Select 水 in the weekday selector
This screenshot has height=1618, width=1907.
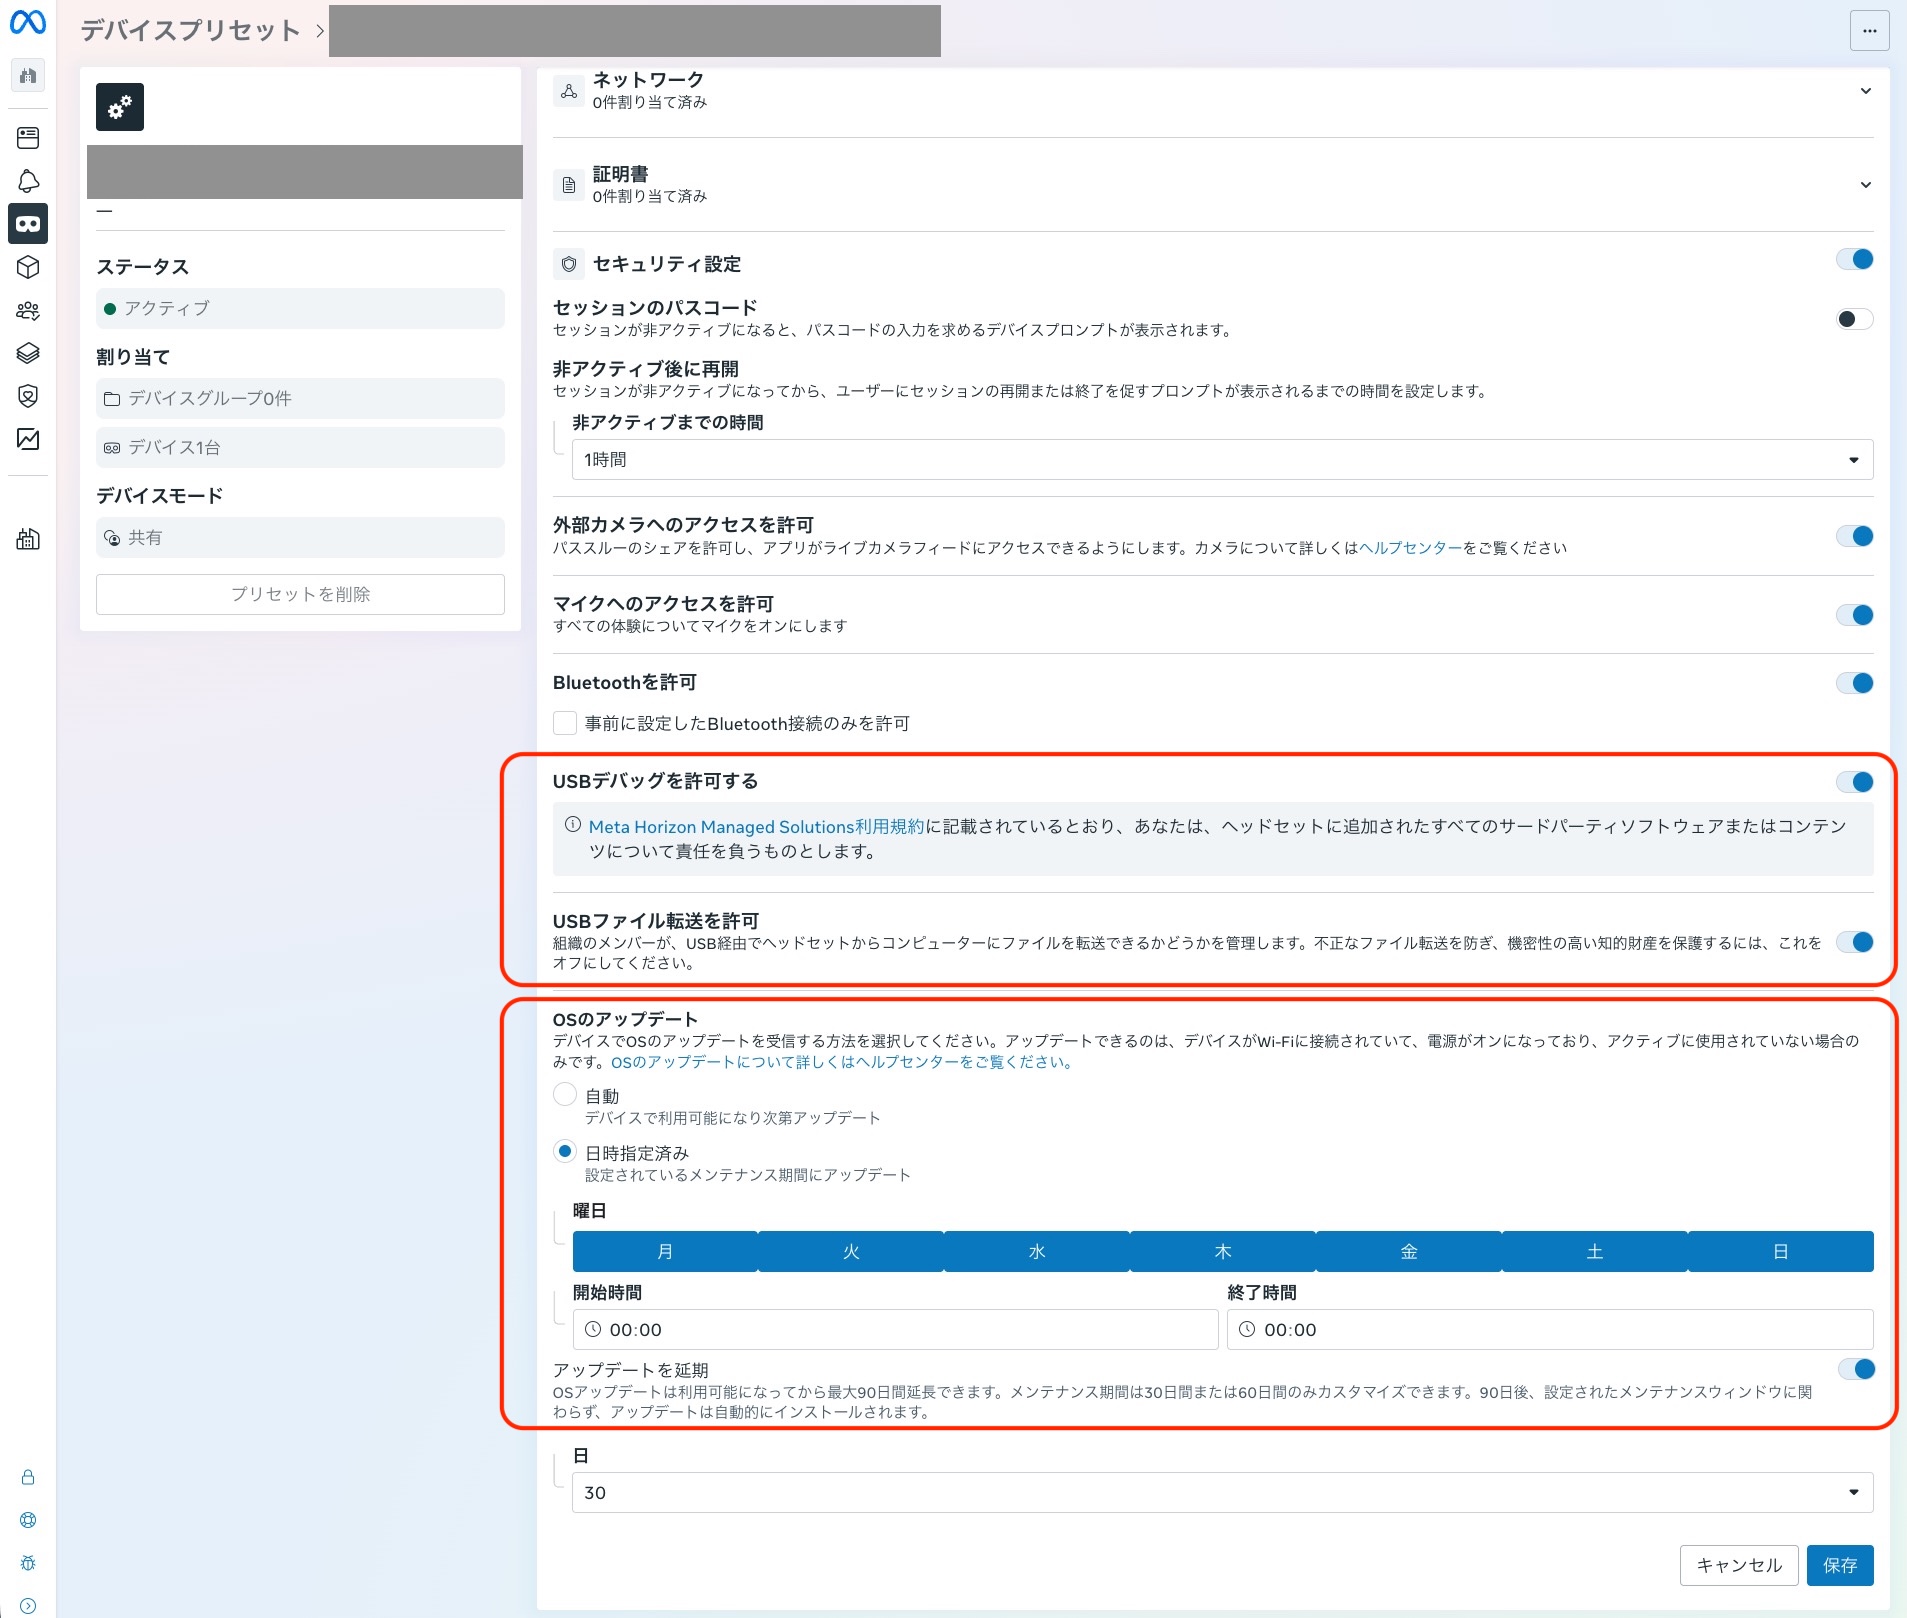[x=1037, y=1252]
